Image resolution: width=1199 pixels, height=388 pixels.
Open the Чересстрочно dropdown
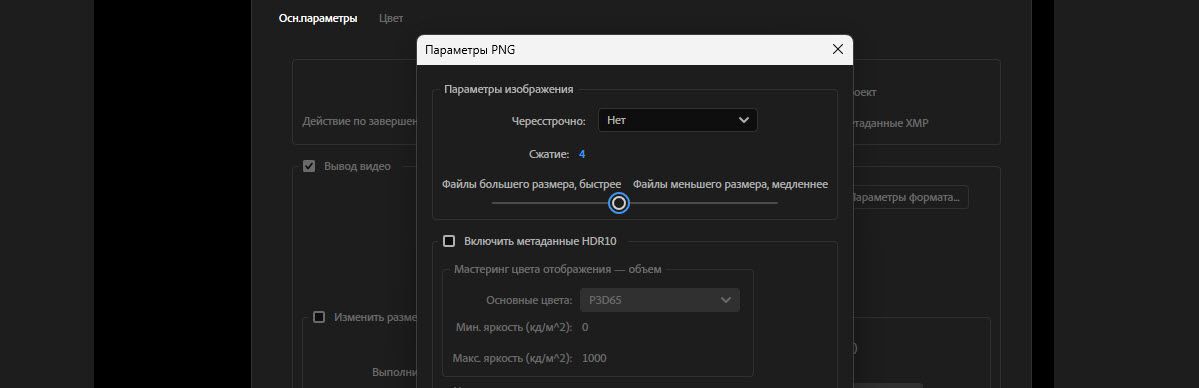[677, 120]
